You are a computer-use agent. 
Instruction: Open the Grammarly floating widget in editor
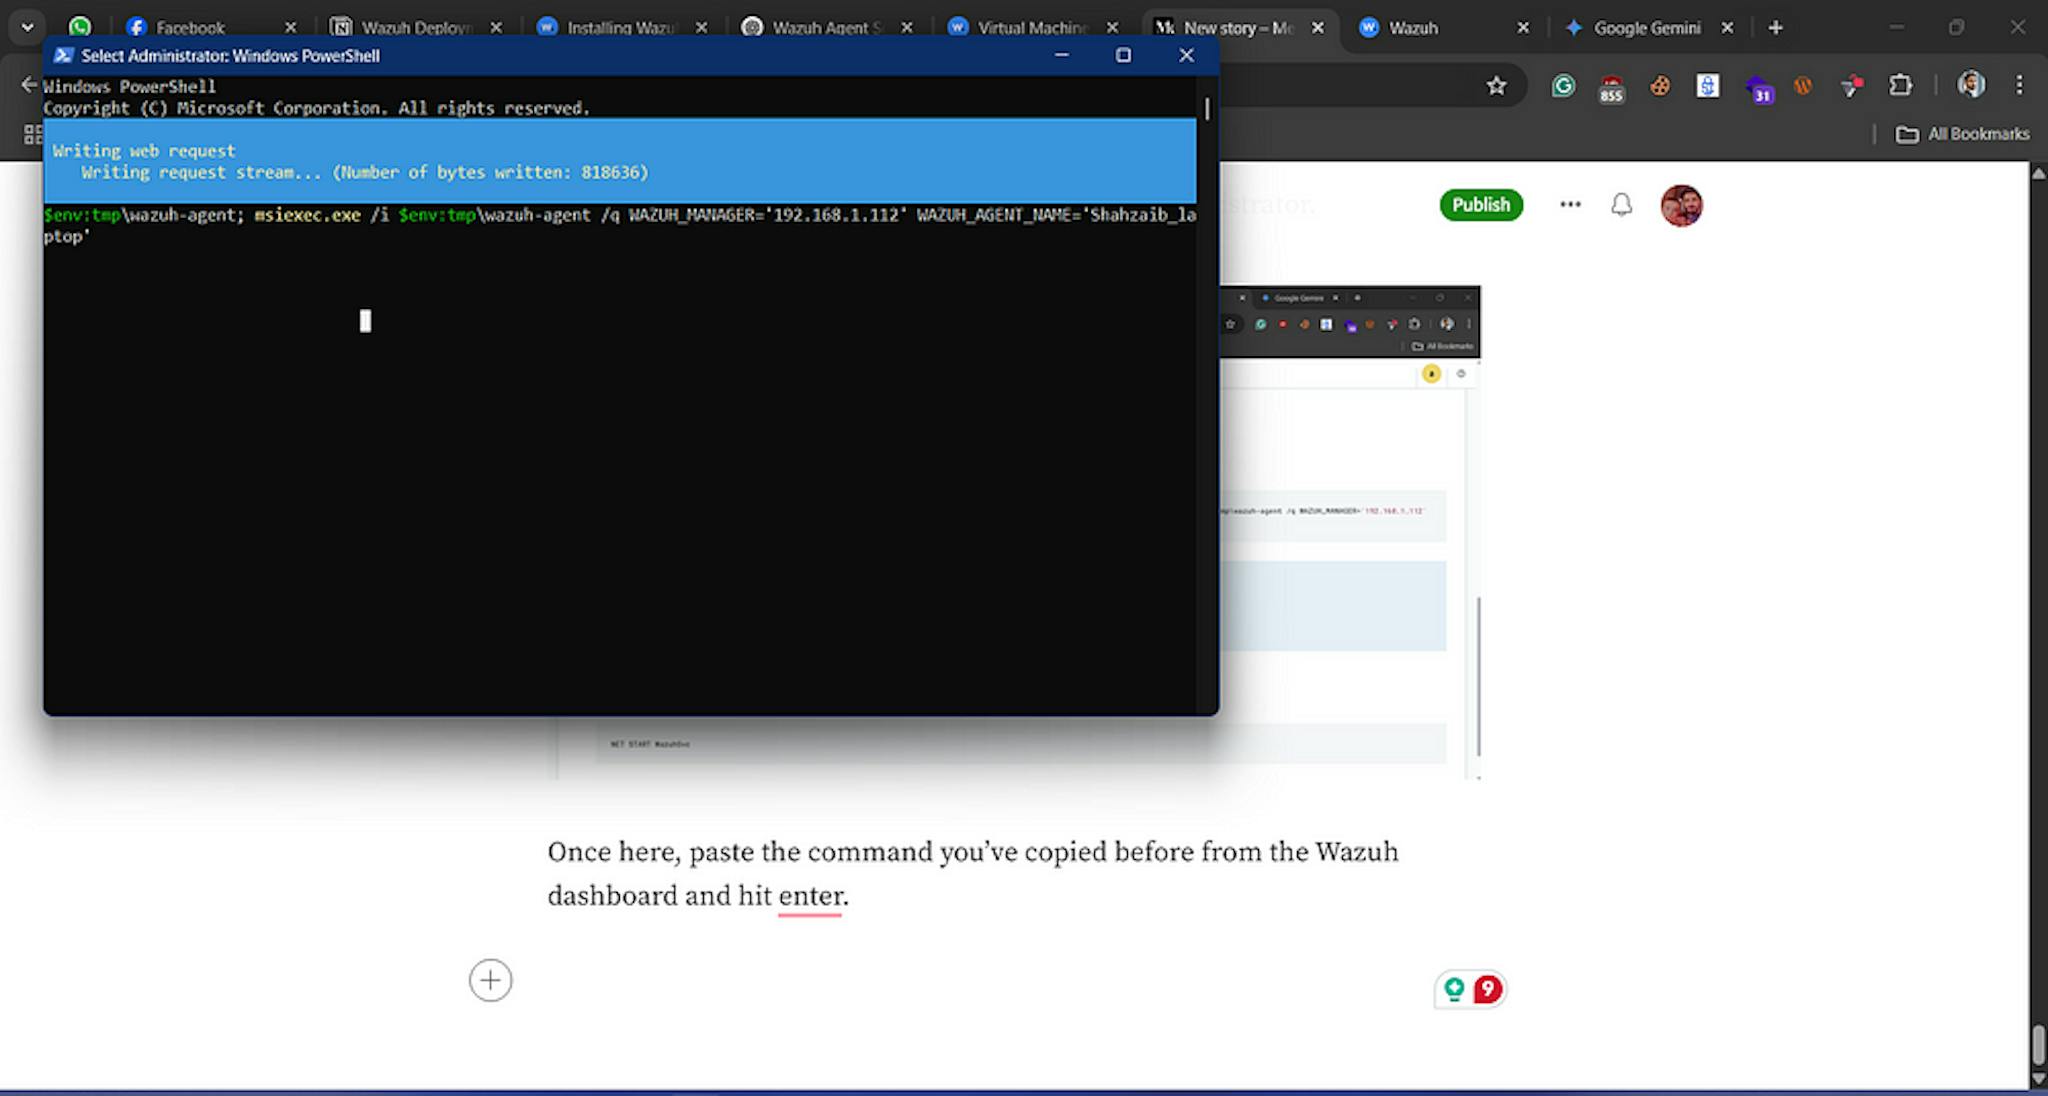1454,989
